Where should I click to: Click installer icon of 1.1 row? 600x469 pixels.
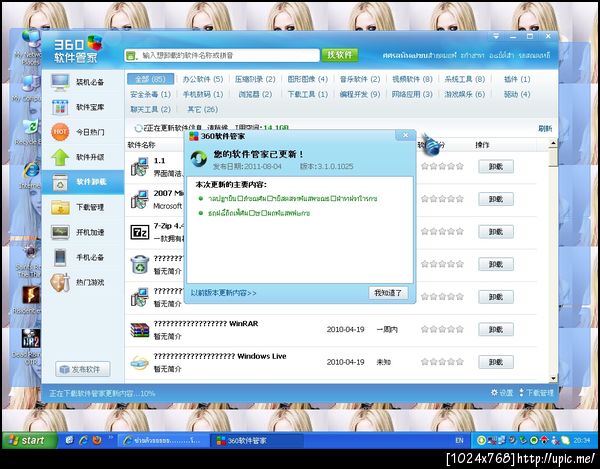click(x=139, y=167)
